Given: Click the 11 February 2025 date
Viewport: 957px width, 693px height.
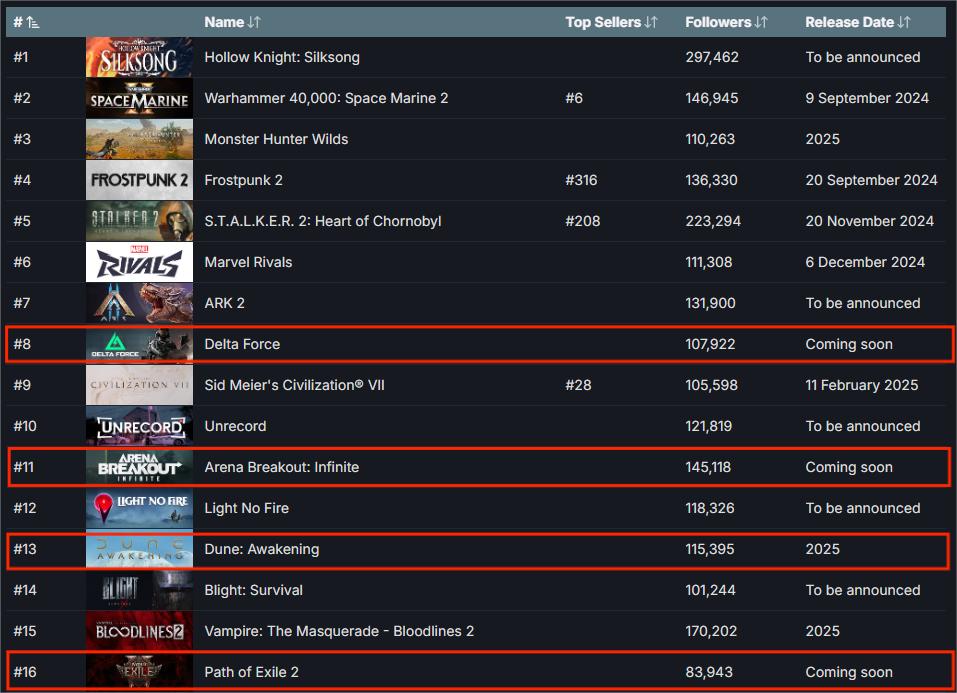Looking at the screenshot, I should (x=861, y=385).
